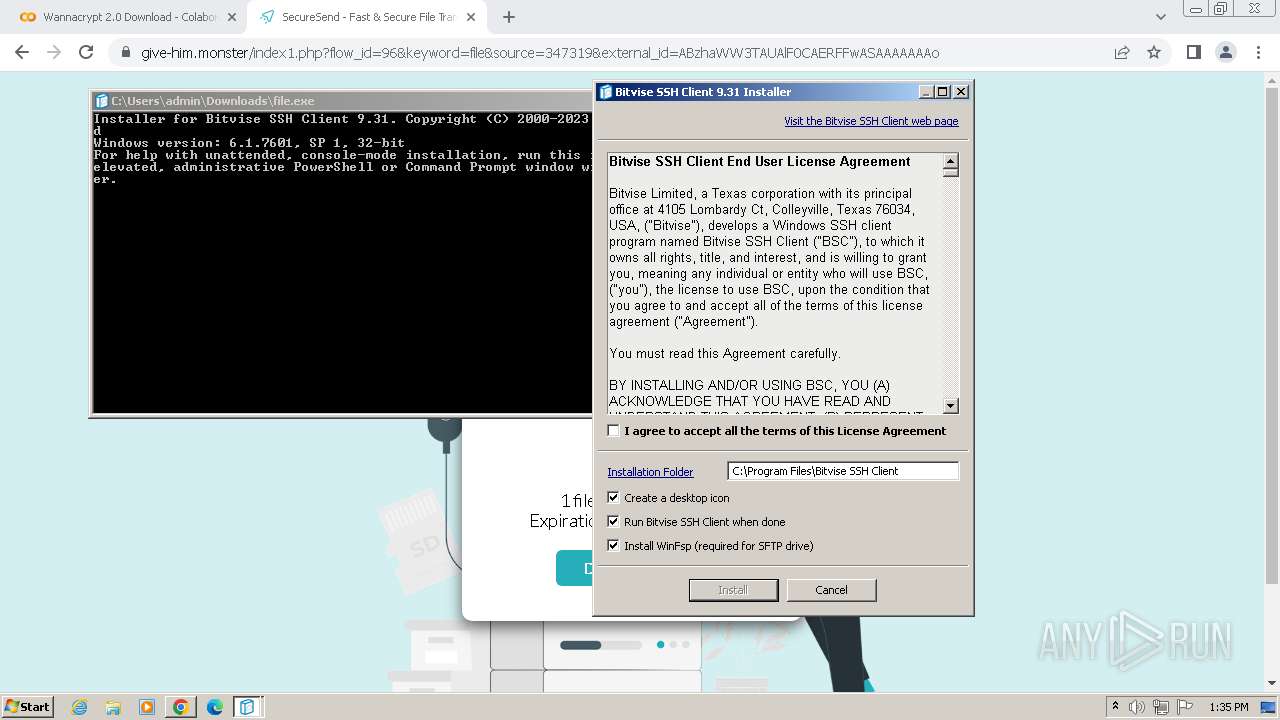Screen dimensions: 1280x720
Task: Maximize the Bitvise installer window
Action: tap(942, 92)
